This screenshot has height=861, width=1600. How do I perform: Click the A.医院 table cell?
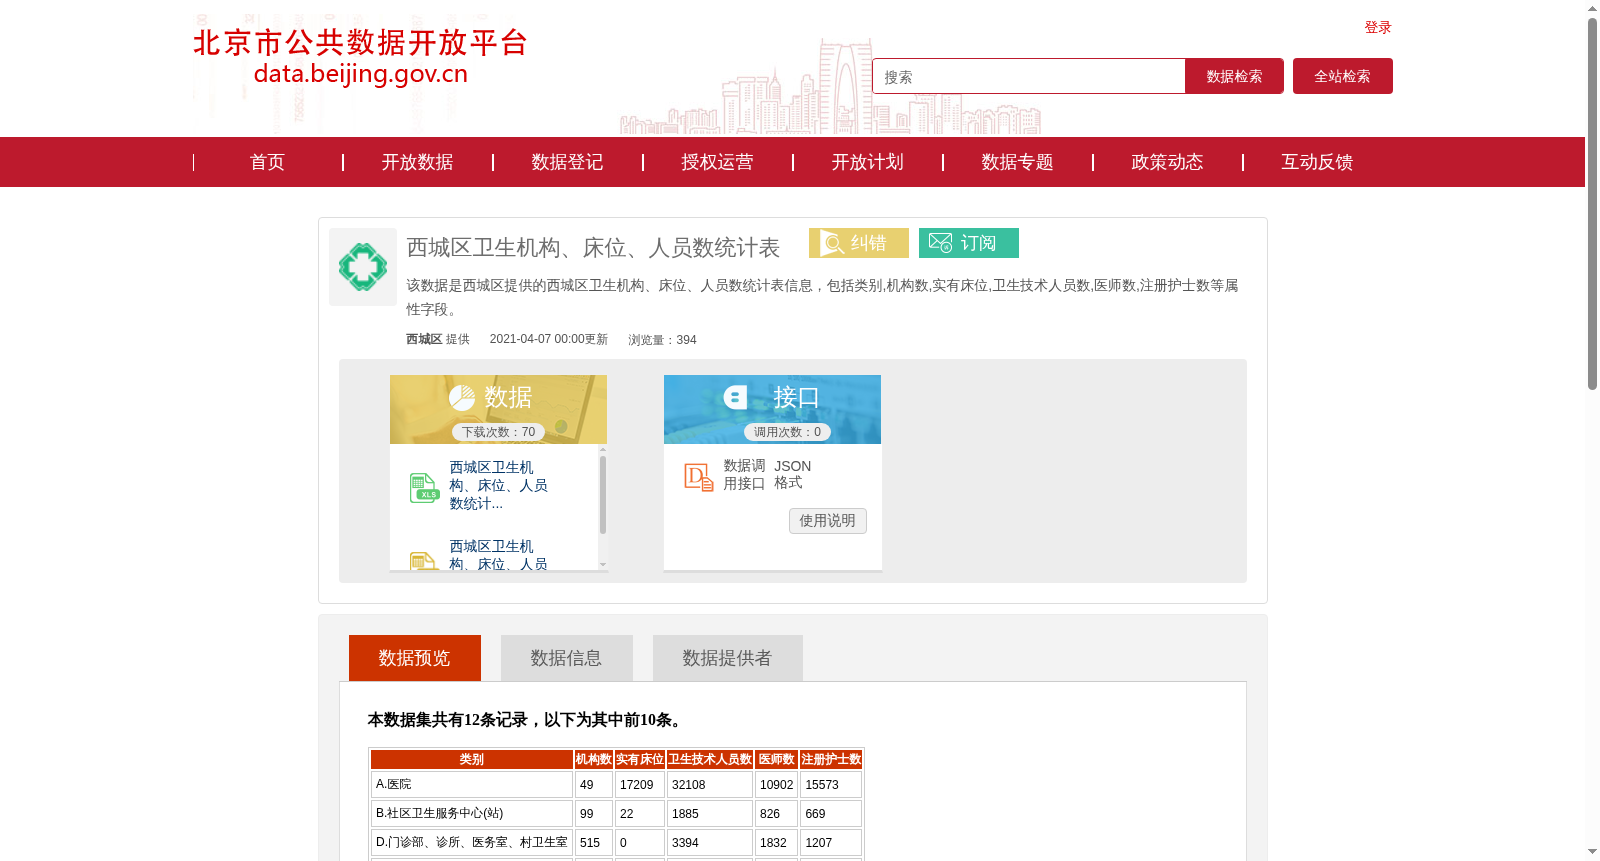(472, 785)
